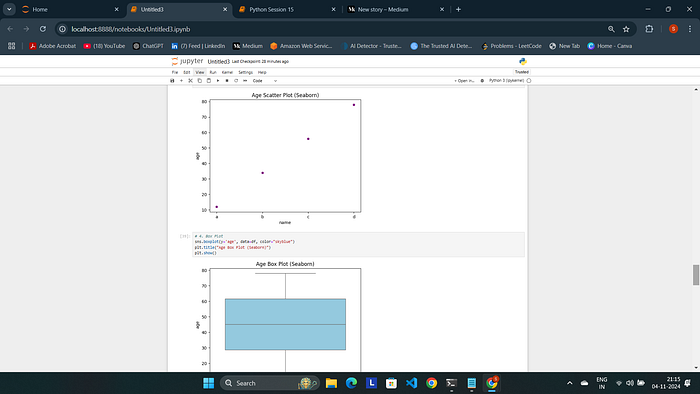Click the notebook vertical scrollbar thumb
The image size is (700, 394).
click(696, 274)
